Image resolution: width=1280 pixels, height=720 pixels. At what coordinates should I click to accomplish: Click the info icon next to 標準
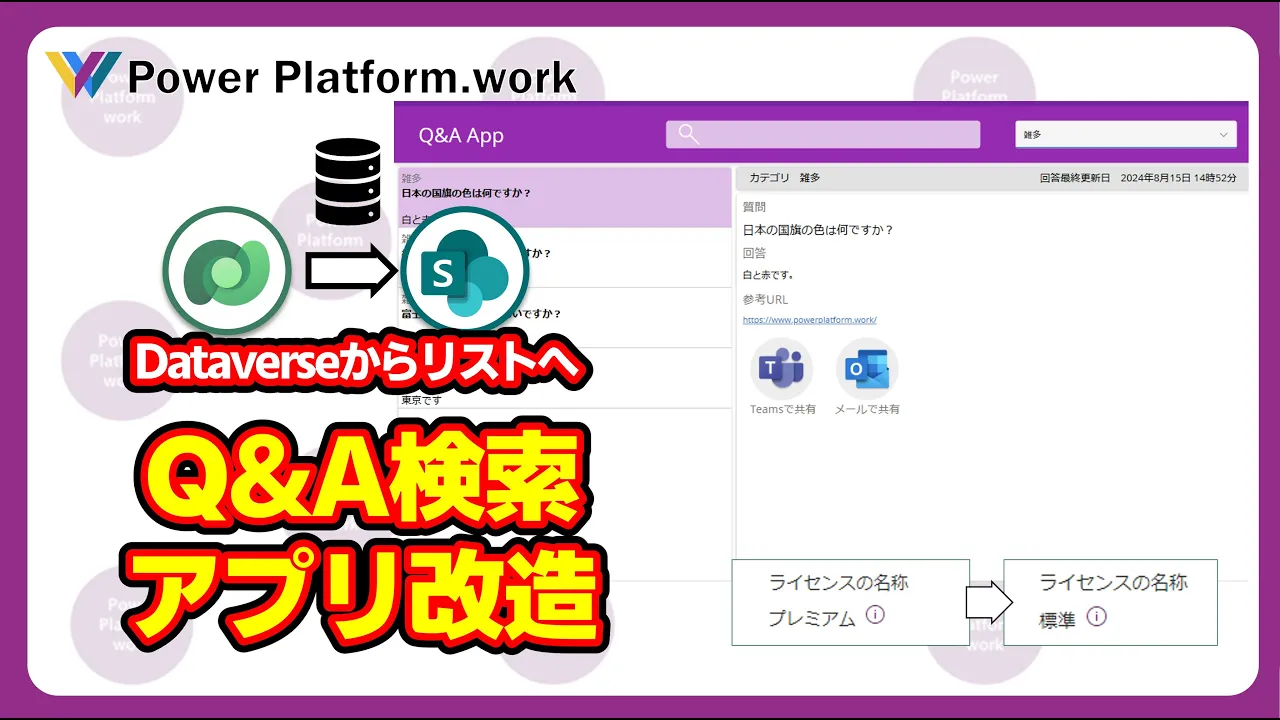tap(1096, 617)
